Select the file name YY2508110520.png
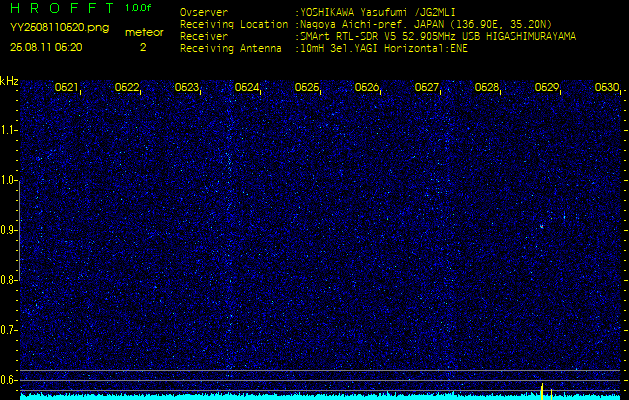 click(x=59, y=28)
